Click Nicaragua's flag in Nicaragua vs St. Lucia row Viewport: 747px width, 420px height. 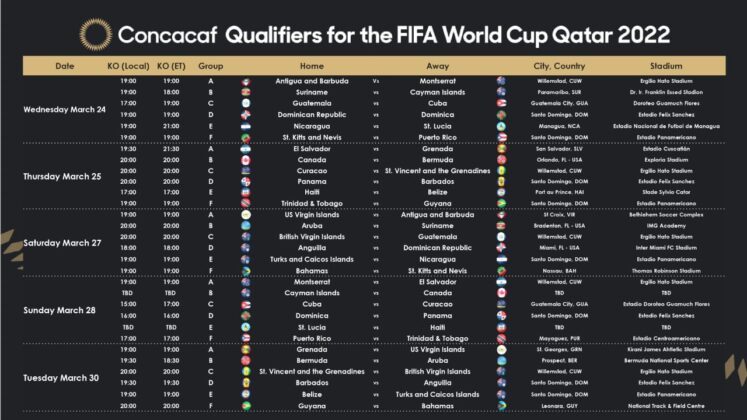(246, 124)
